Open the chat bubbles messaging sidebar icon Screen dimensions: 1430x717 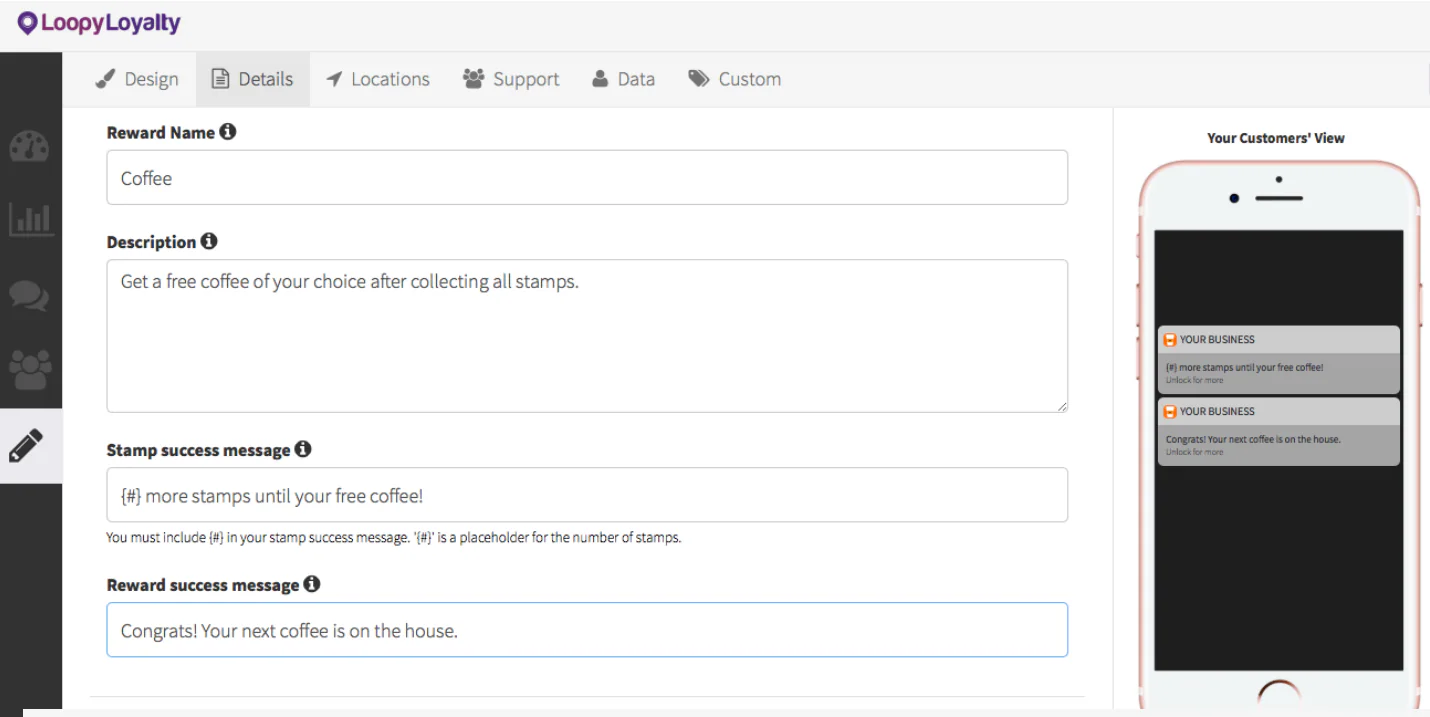29,296
